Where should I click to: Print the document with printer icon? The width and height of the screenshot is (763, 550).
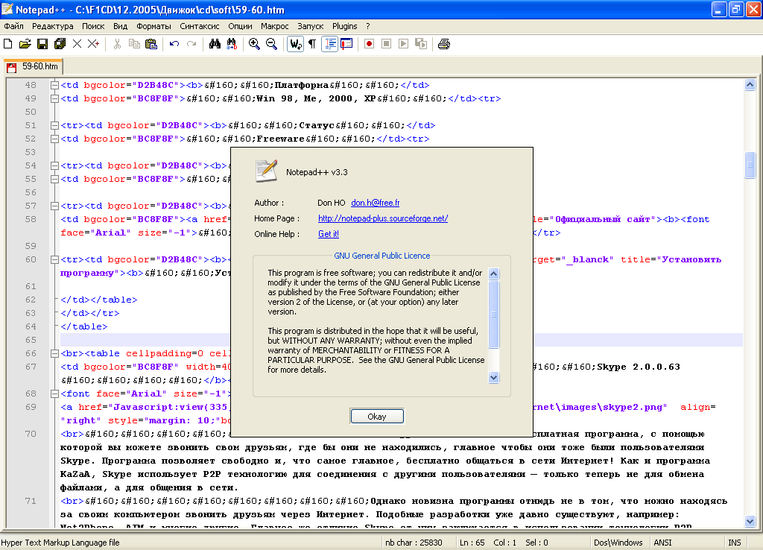444,44
